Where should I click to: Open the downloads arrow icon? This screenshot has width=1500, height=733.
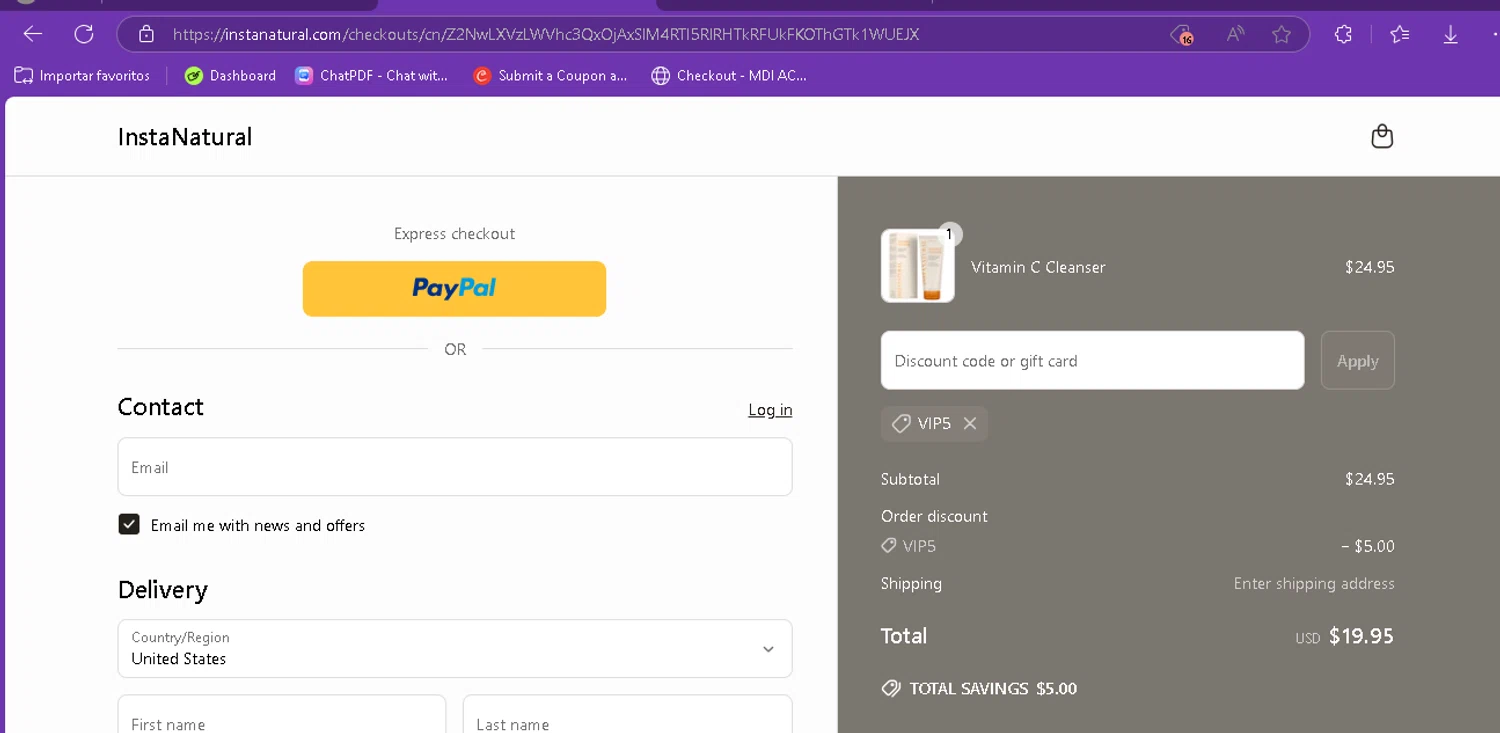pos(1450,34)
